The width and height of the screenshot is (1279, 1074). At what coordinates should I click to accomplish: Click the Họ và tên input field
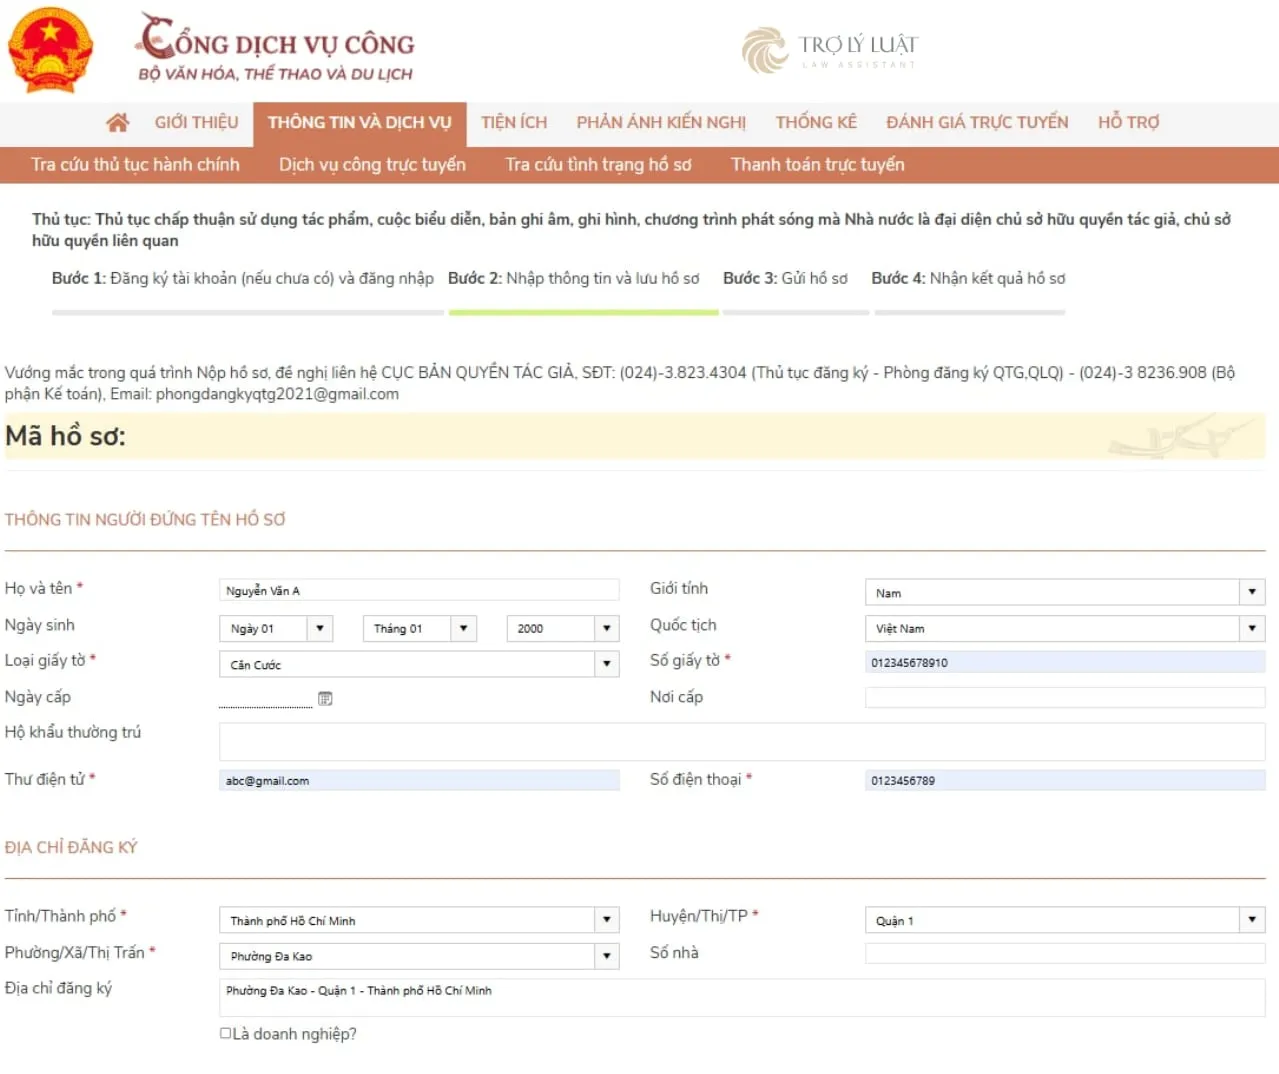click(x=418, y=590)
